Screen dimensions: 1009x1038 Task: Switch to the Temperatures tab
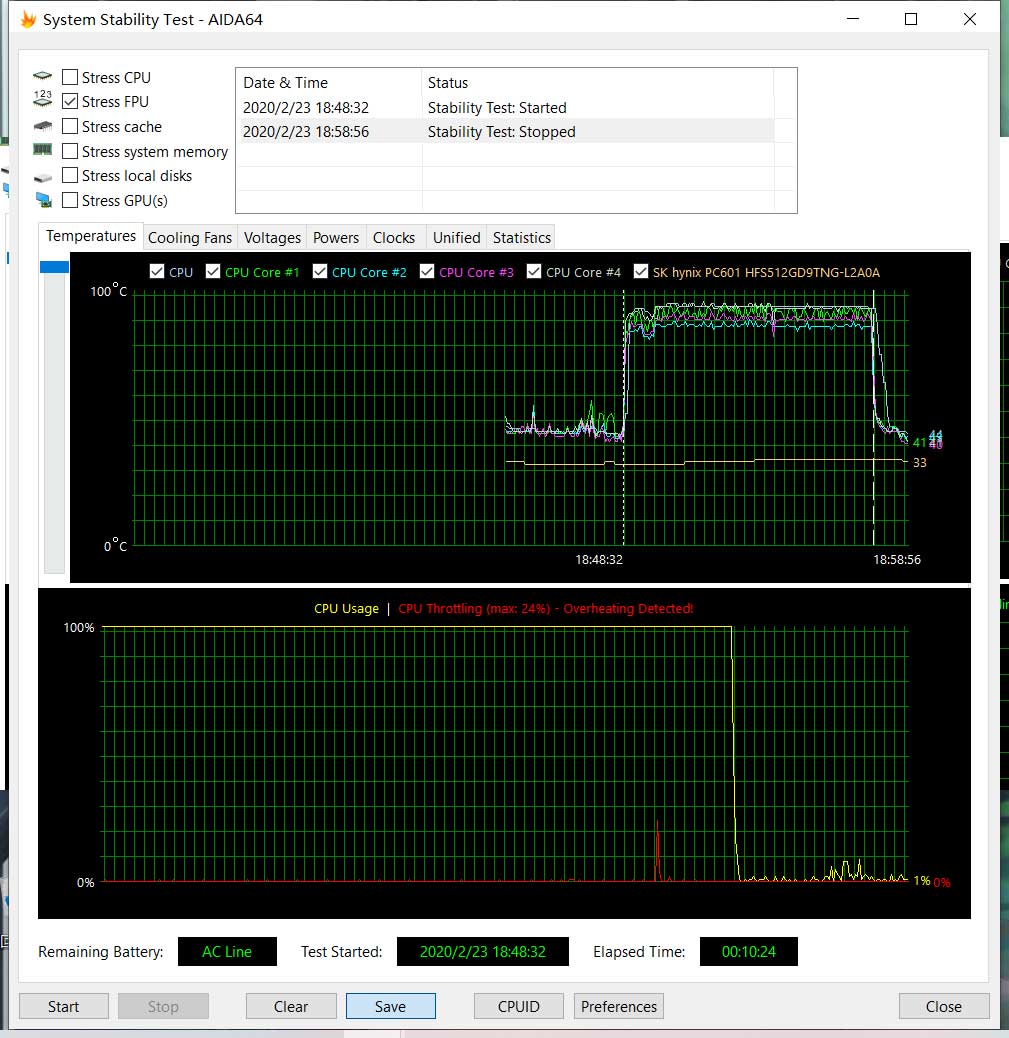tap(91, 236)
